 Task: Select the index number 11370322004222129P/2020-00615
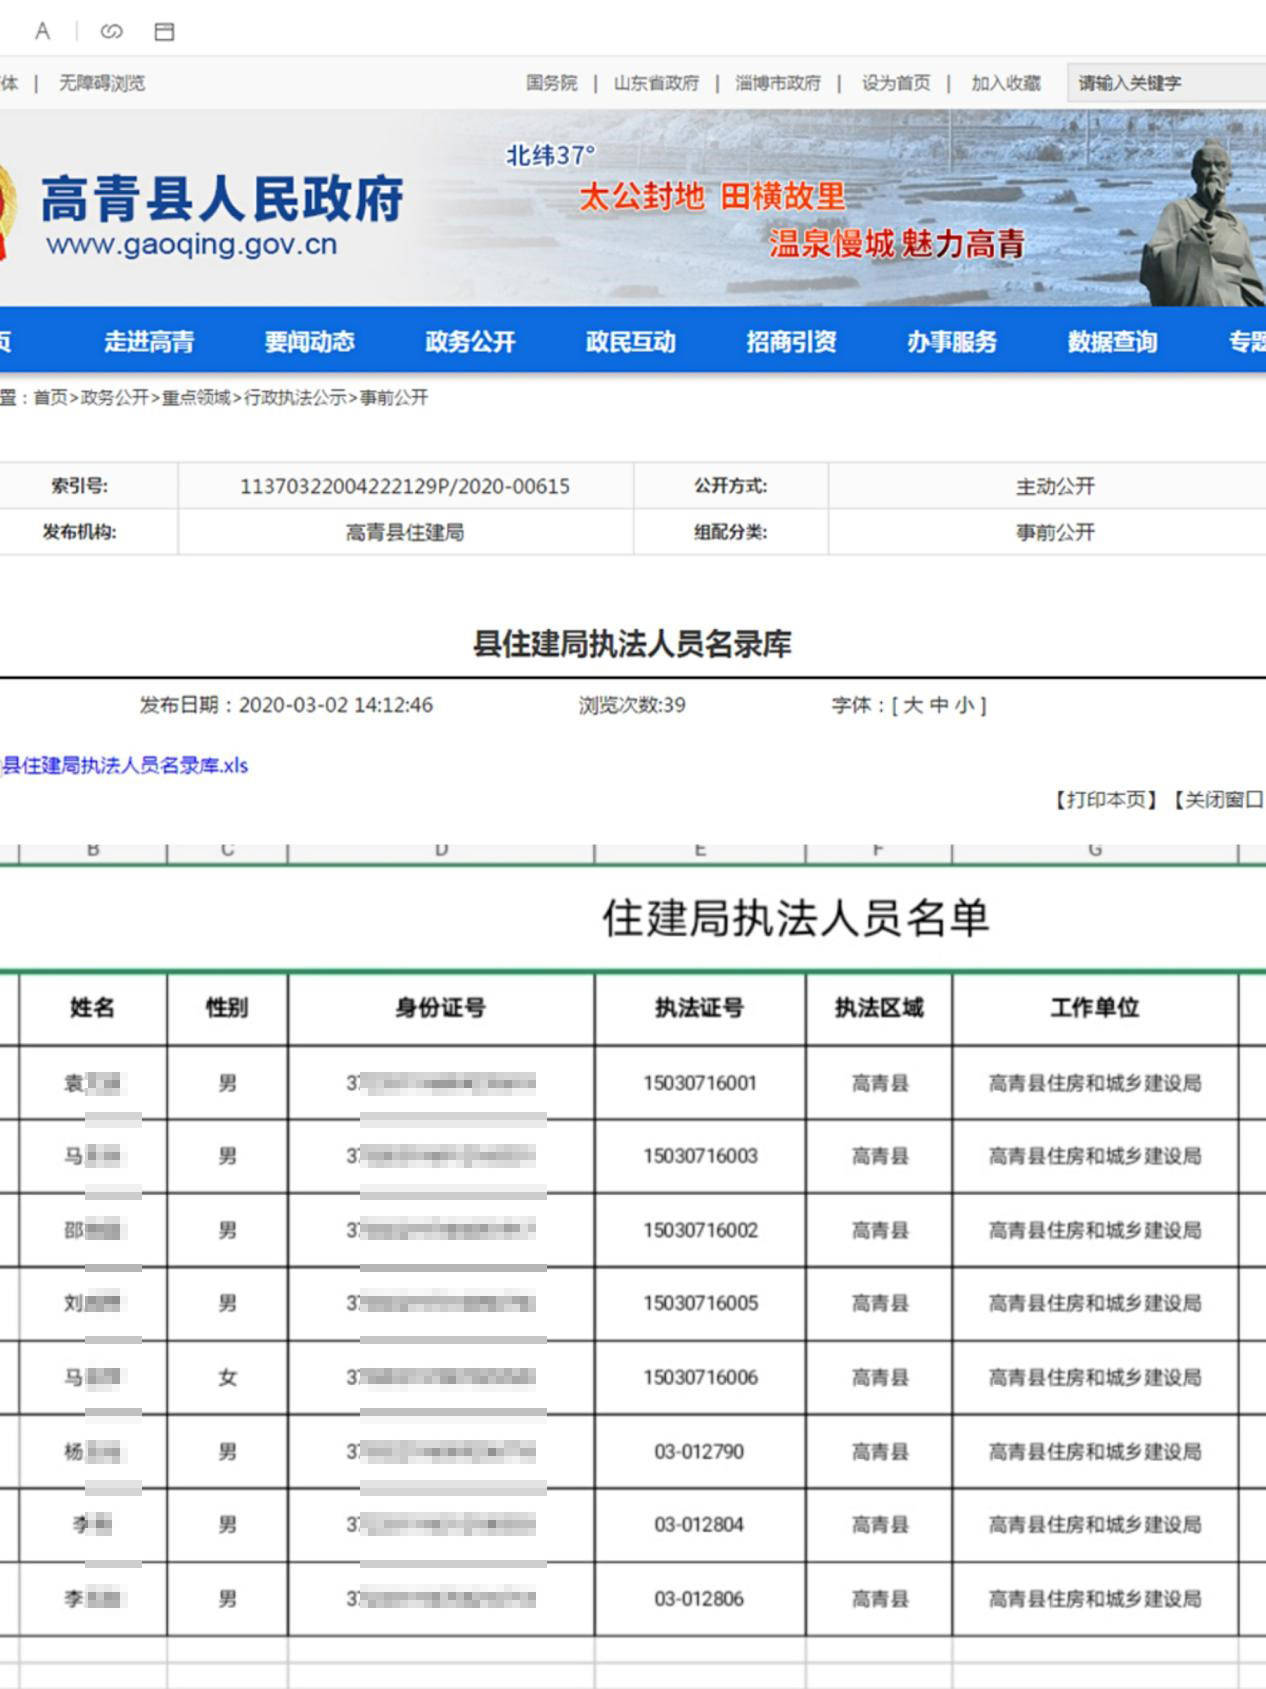(x=405, y=486)
